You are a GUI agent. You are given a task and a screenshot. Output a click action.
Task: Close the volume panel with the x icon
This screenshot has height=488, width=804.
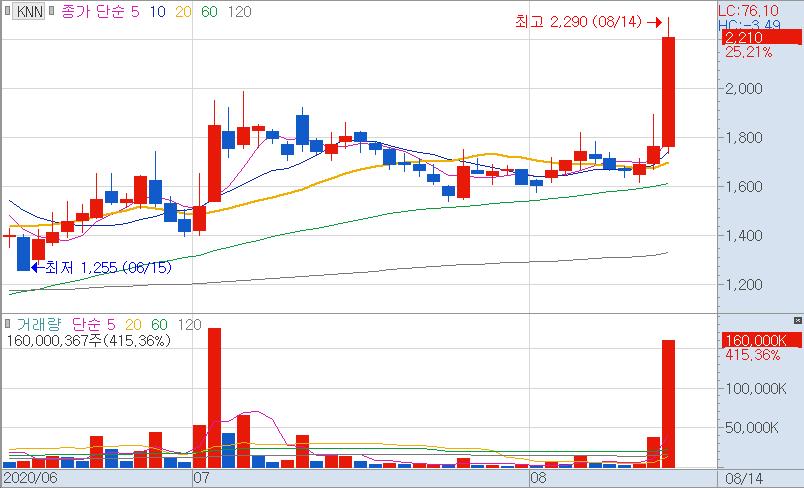[x=797, y=320]
